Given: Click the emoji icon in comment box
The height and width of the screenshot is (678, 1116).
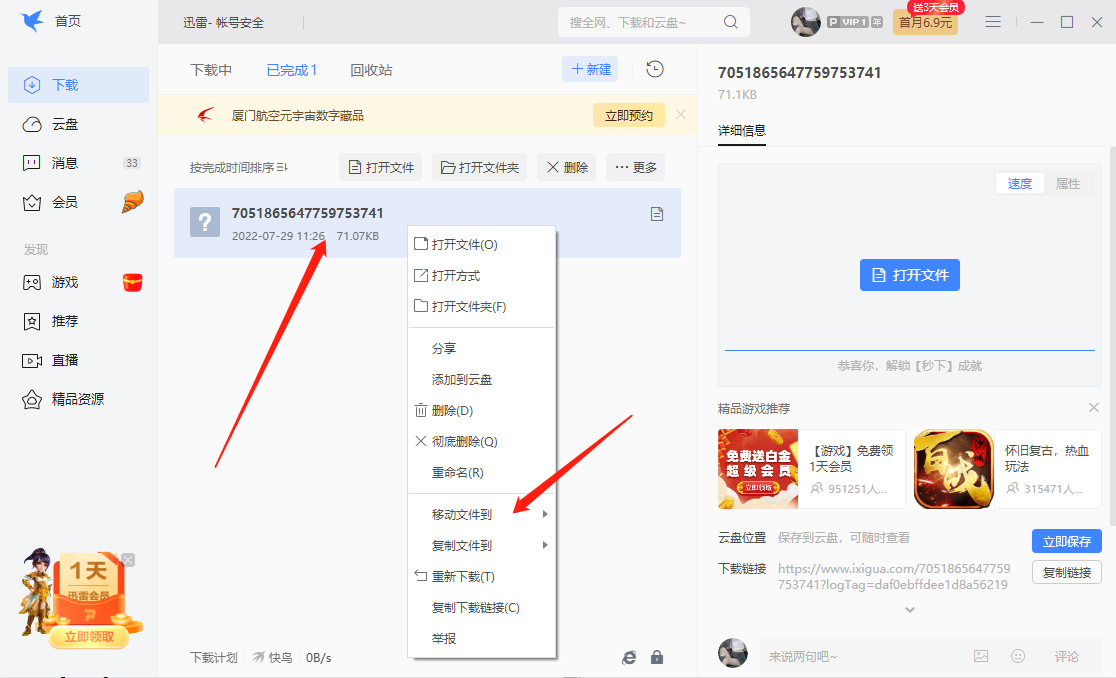Looking at the screenshot, I should [x=1018, y=655].
